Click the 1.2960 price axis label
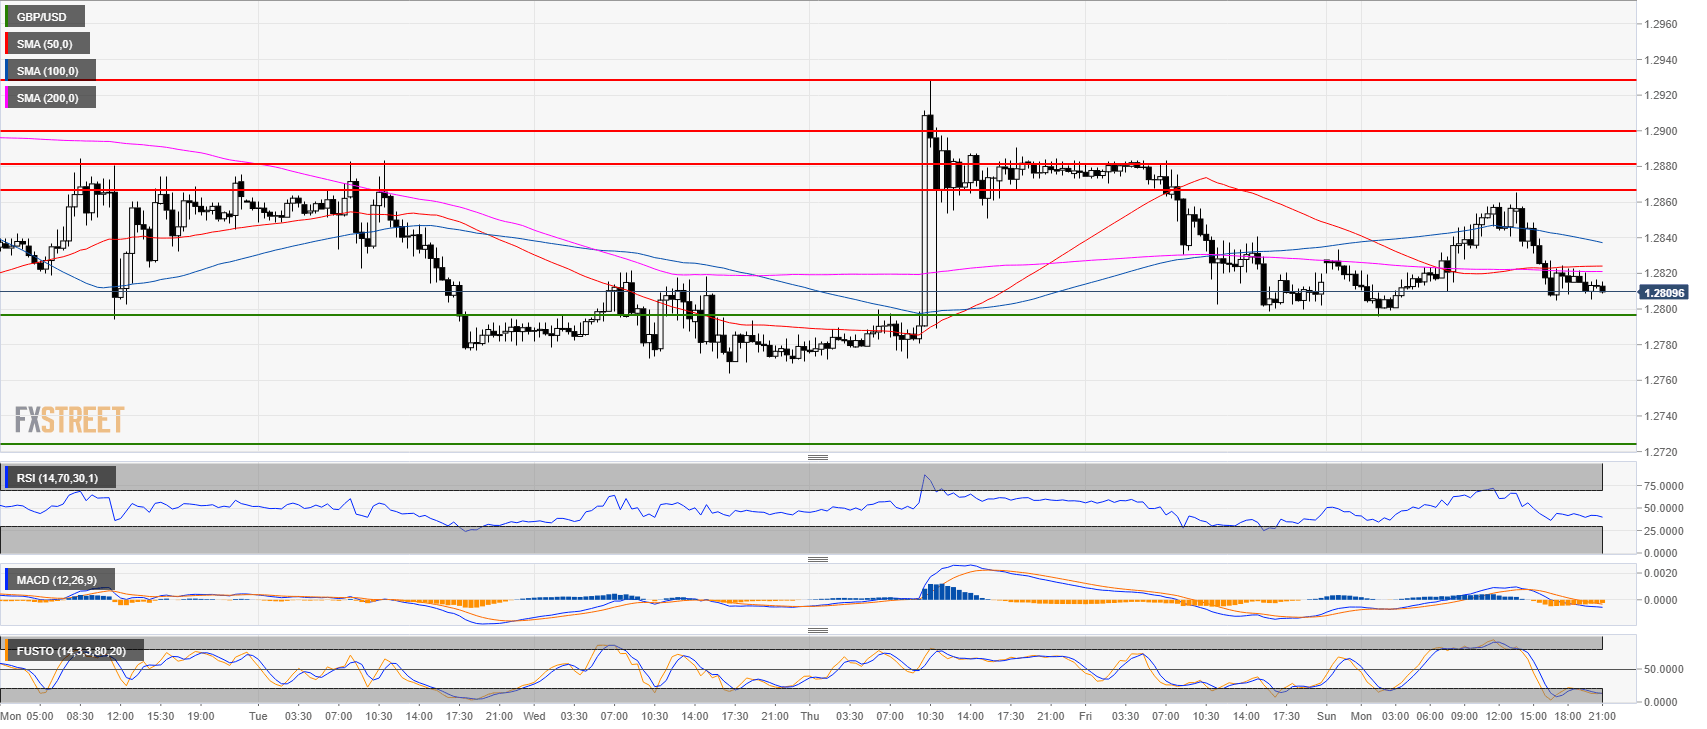 [x=1660, y=24]
